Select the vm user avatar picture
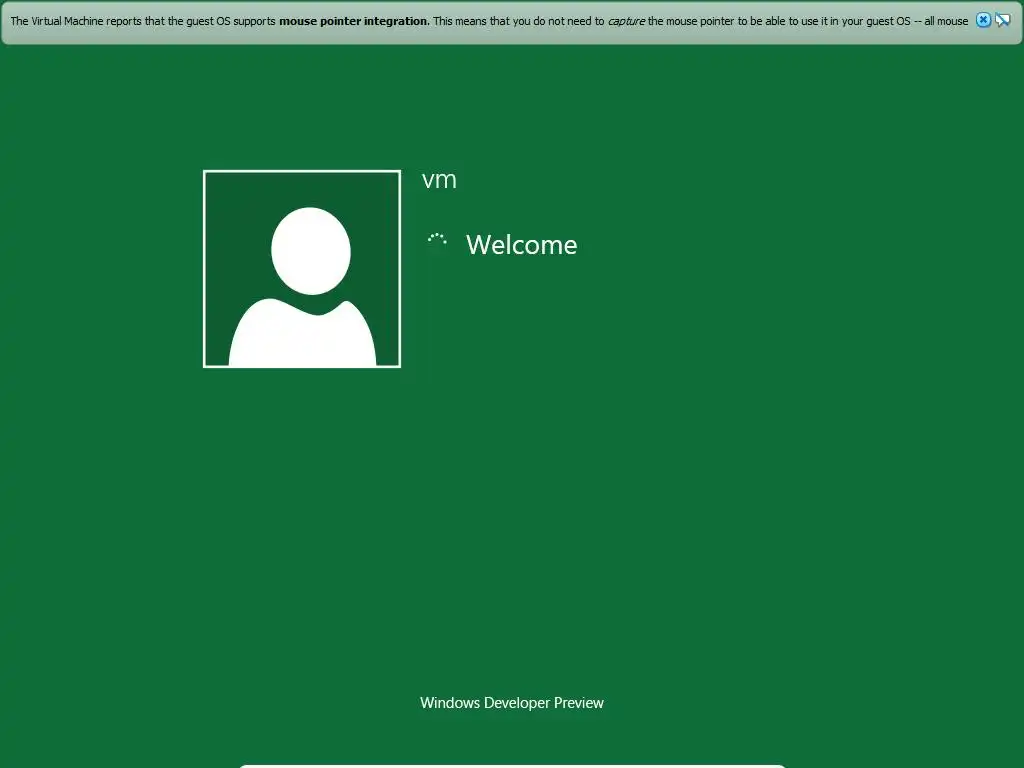 [302, 269]
